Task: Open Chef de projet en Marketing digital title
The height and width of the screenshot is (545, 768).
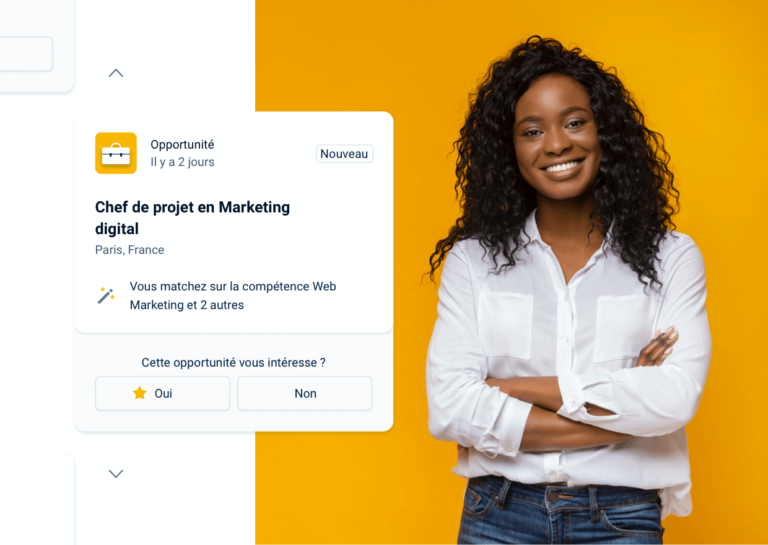Action: pos(192,217)
